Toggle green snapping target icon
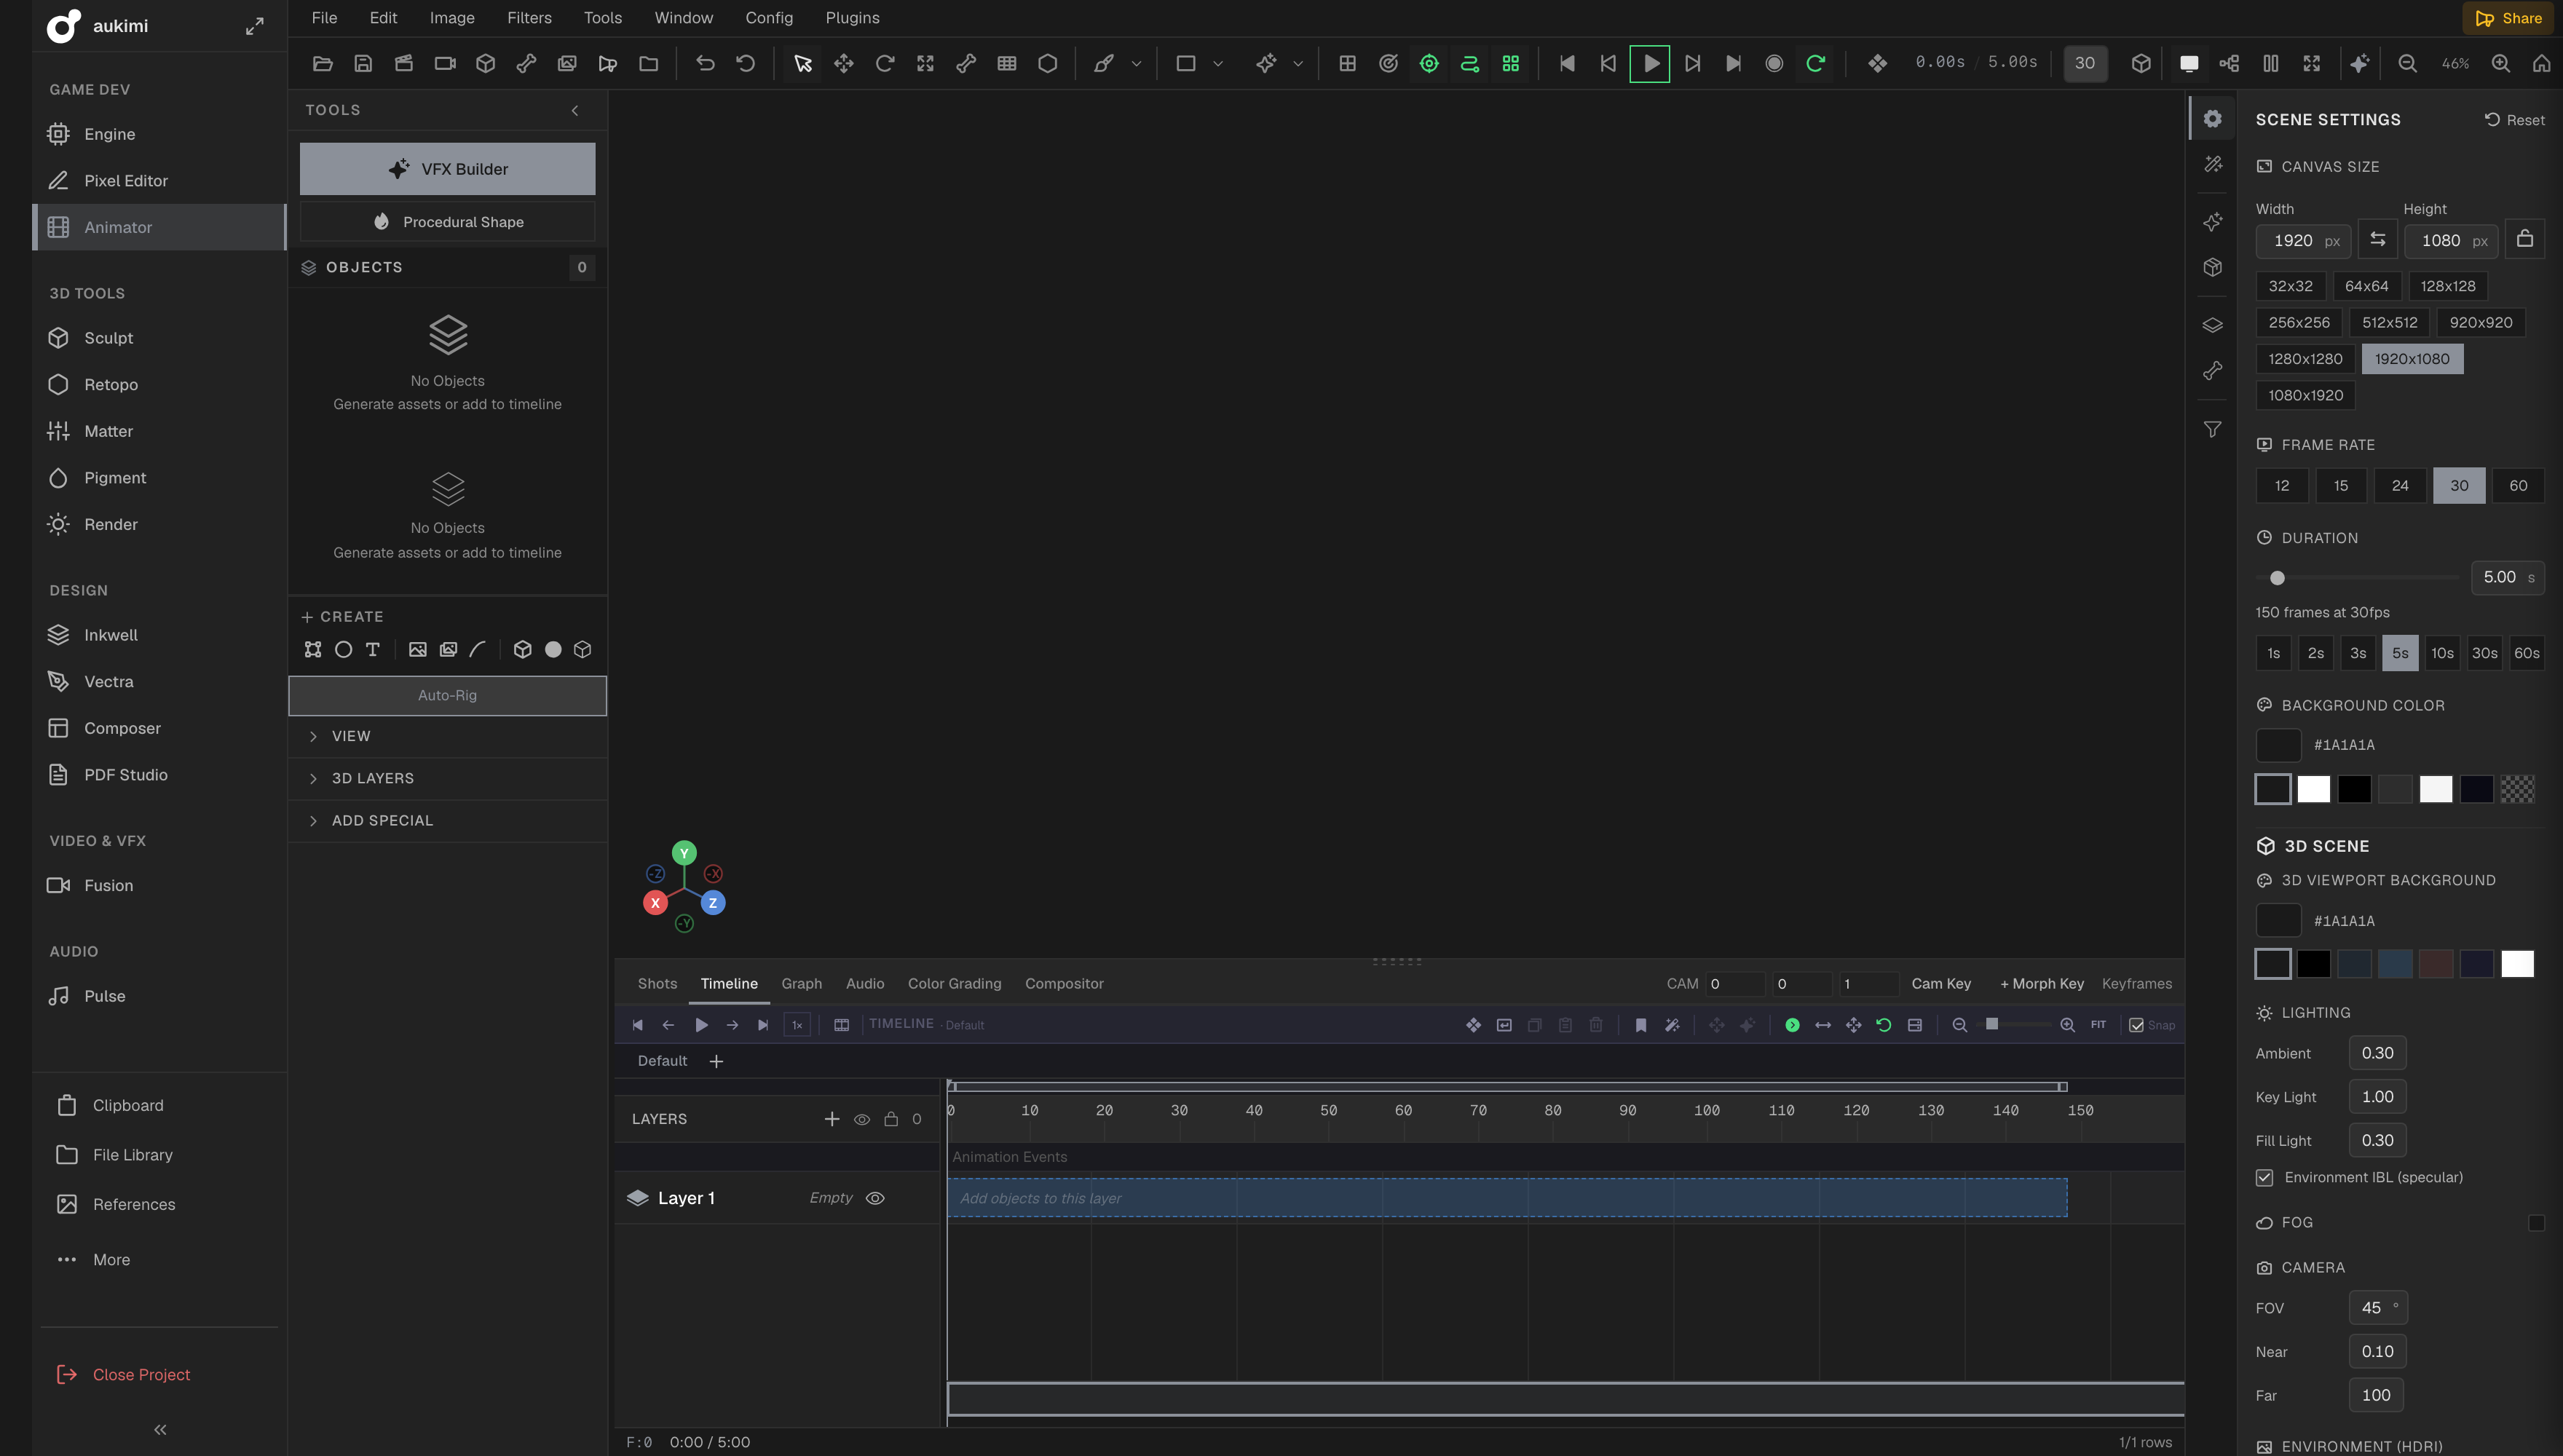 tap(1428, 63)
